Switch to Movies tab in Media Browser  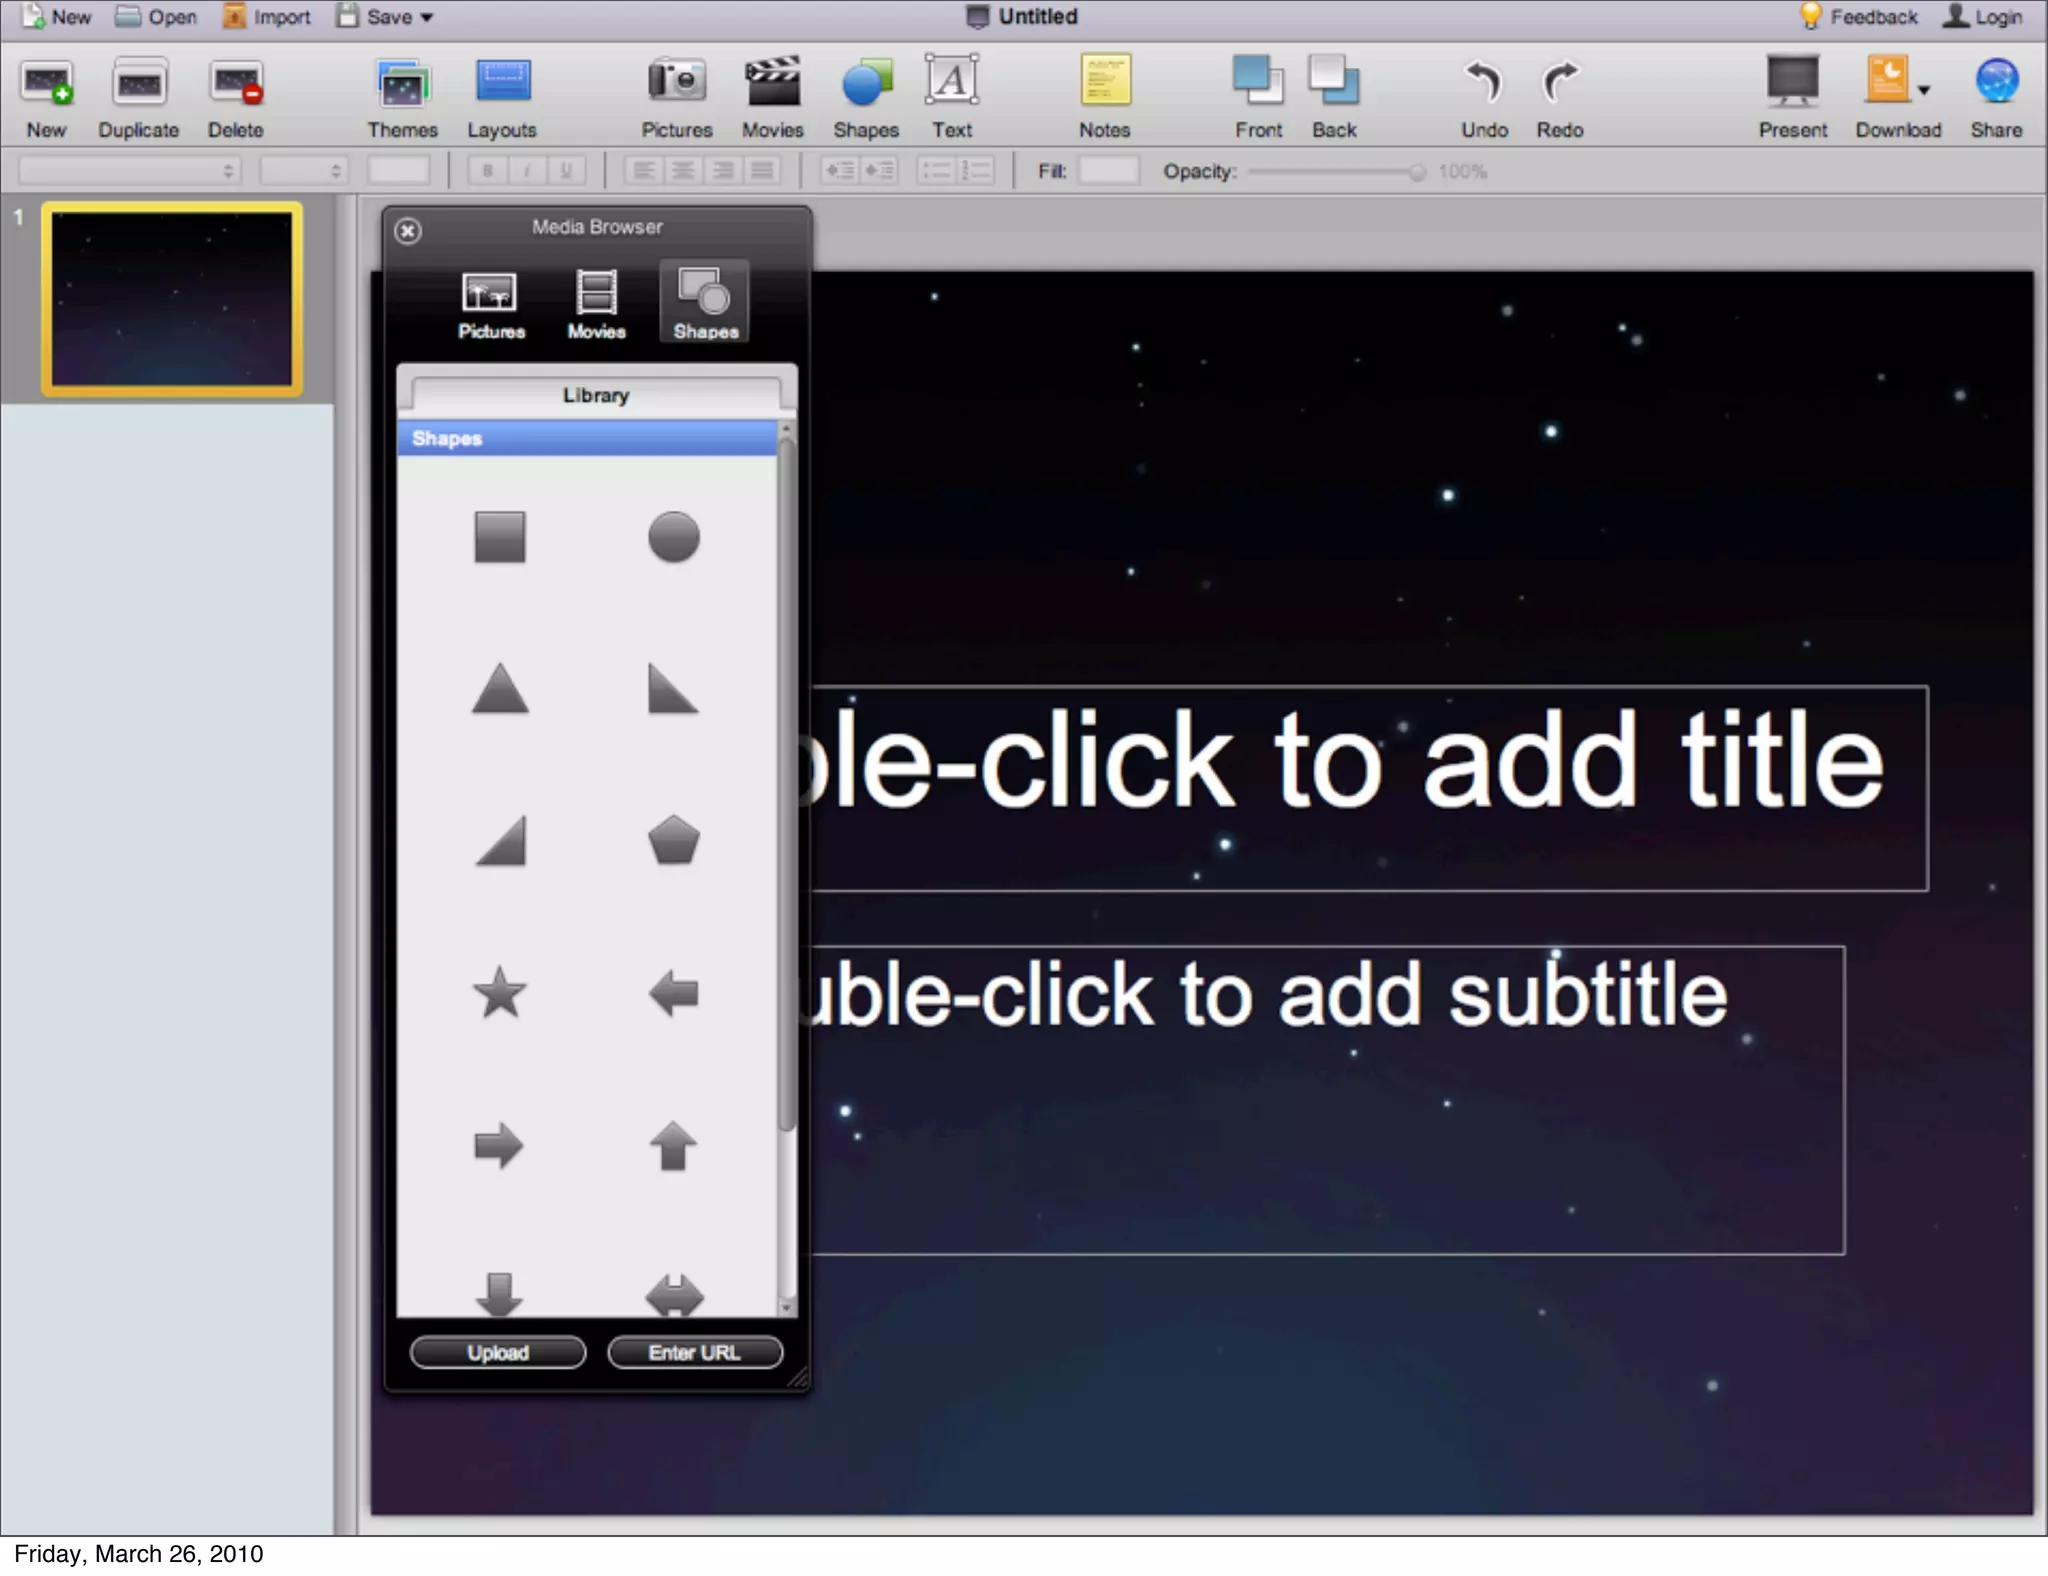pos(596,304)
